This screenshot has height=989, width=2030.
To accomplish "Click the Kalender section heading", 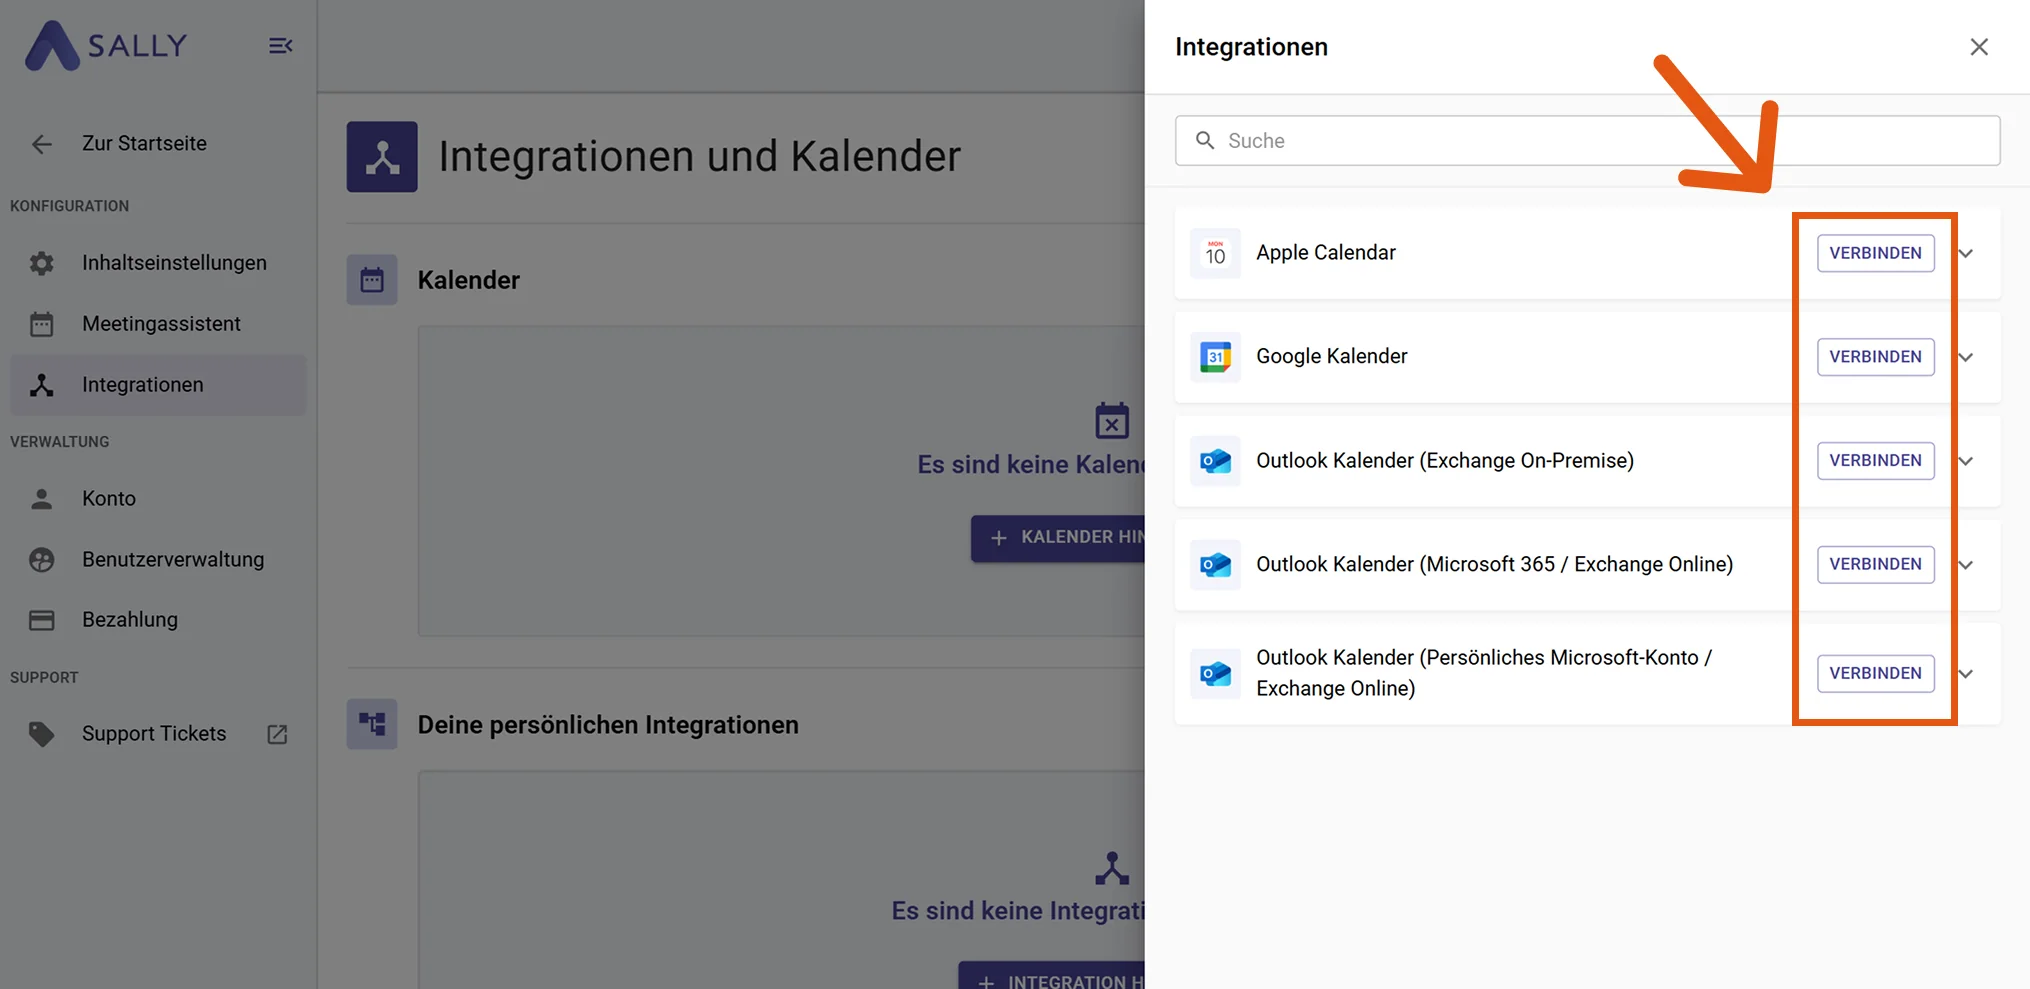I will click(468, 280).
